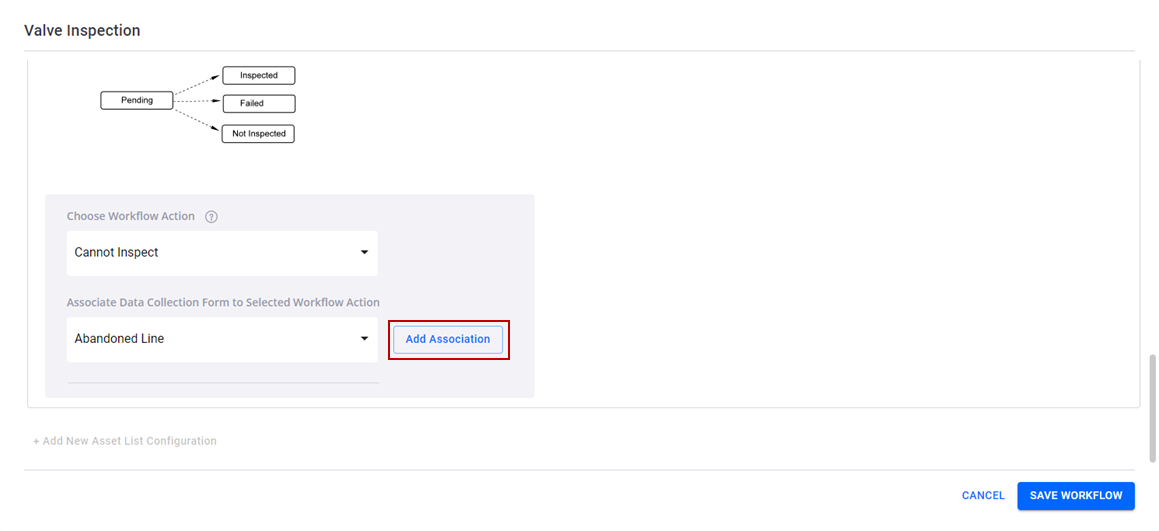Click the Valve Inspection heading
Viewport: 1159px width, 531px height.
click(x=82, y=31)
